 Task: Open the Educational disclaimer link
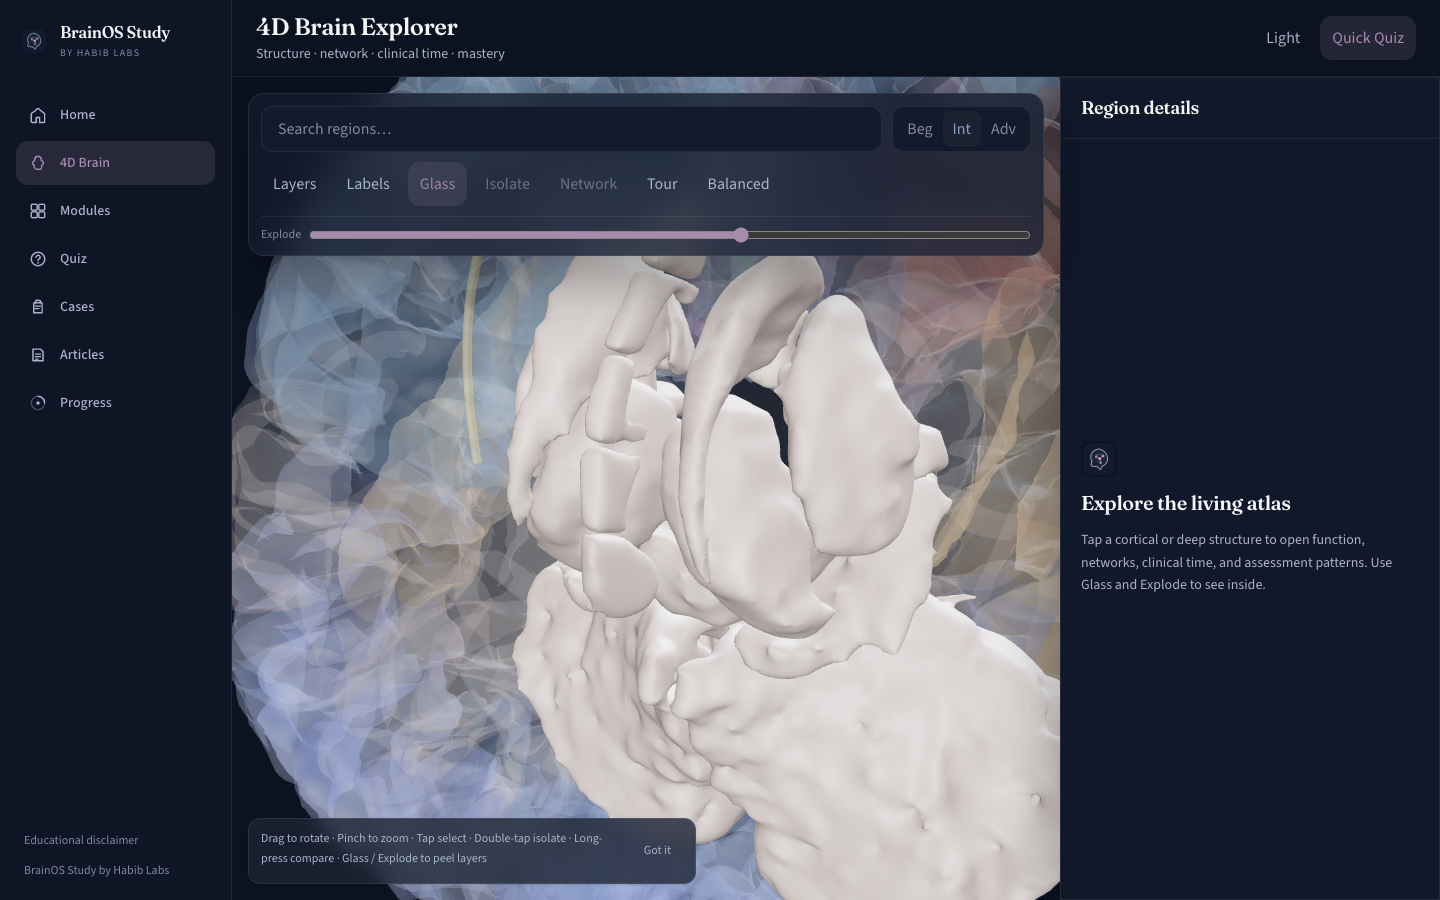[x=81, y=840]
